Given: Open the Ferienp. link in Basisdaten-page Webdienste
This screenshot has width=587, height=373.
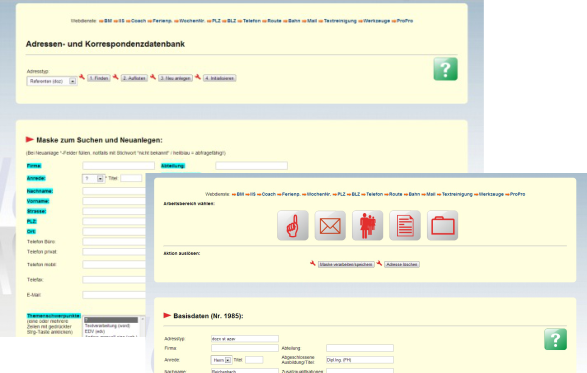Looking at the screenshot, I should (291, 194).
